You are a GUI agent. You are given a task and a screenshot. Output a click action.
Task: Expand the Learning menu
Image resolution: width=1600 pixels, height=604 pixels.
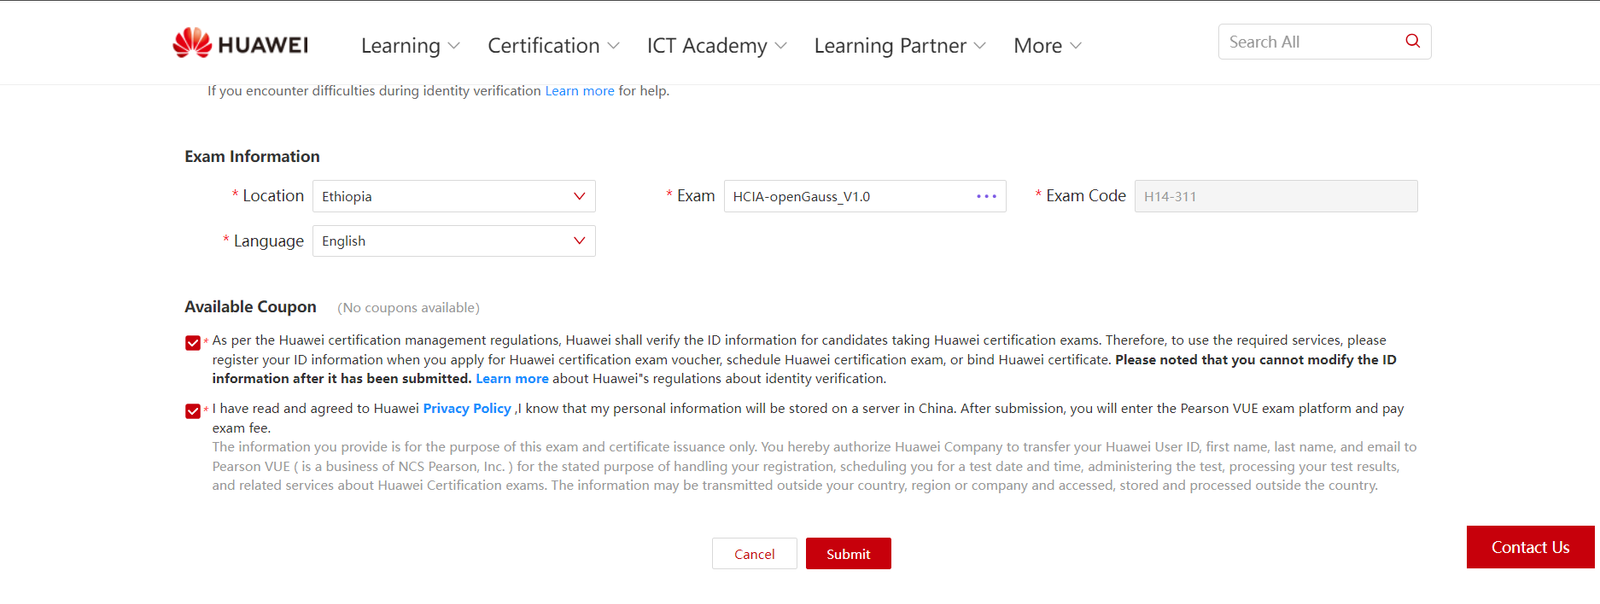[410, 46]
